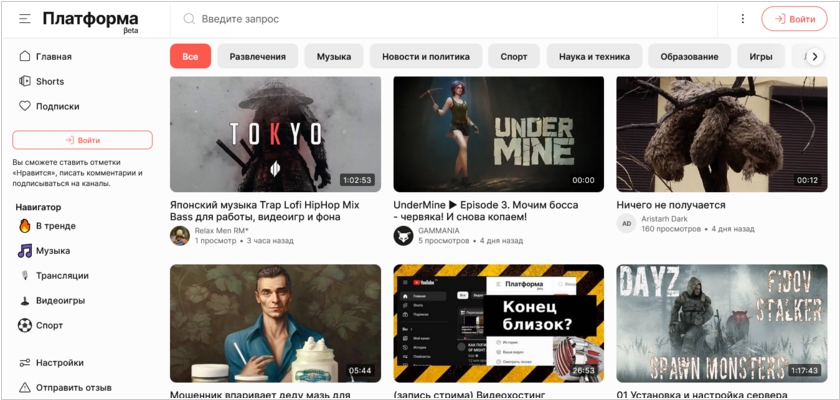
Task: Open Японский музыка Trap Lofi title
Action: [265, 211]
